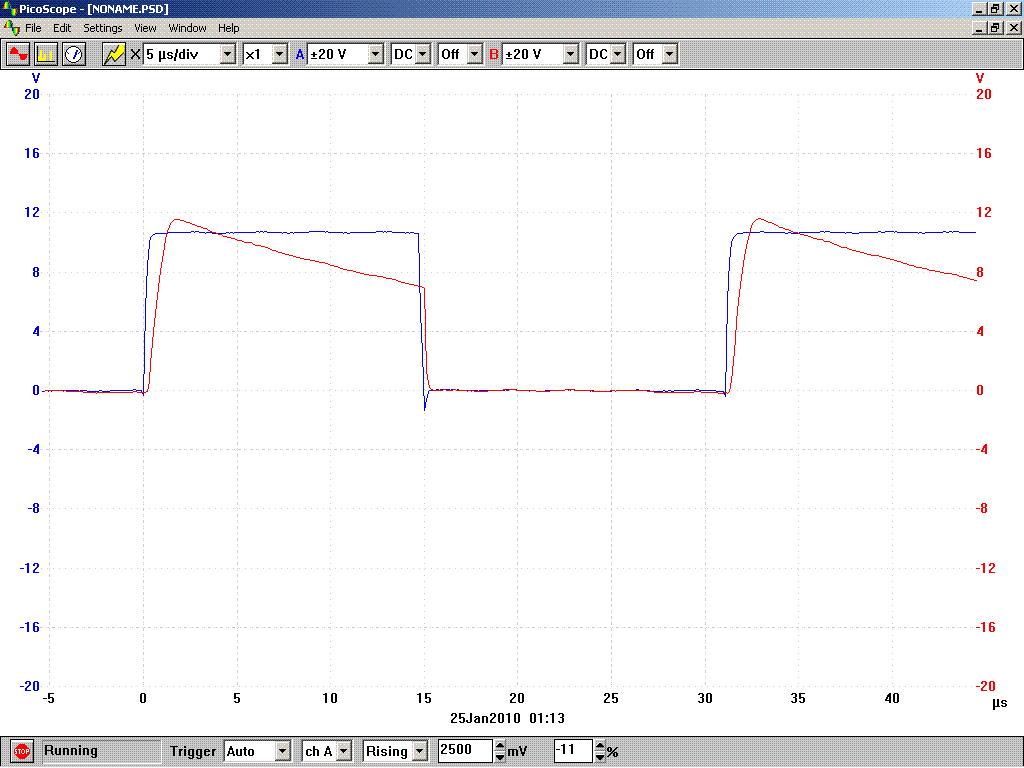Restore the inner NONAME.PSD document window

tap(995, 28)
